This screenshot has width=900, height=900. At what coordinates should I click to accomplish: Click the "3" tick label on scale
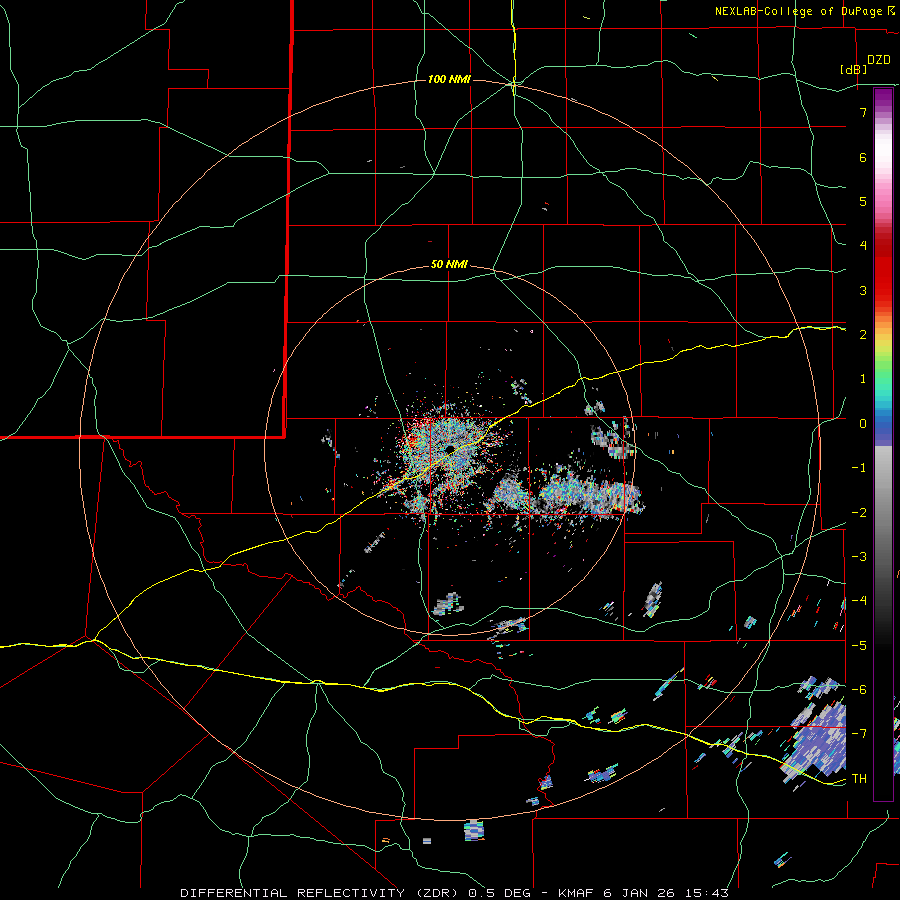[863, 290]
